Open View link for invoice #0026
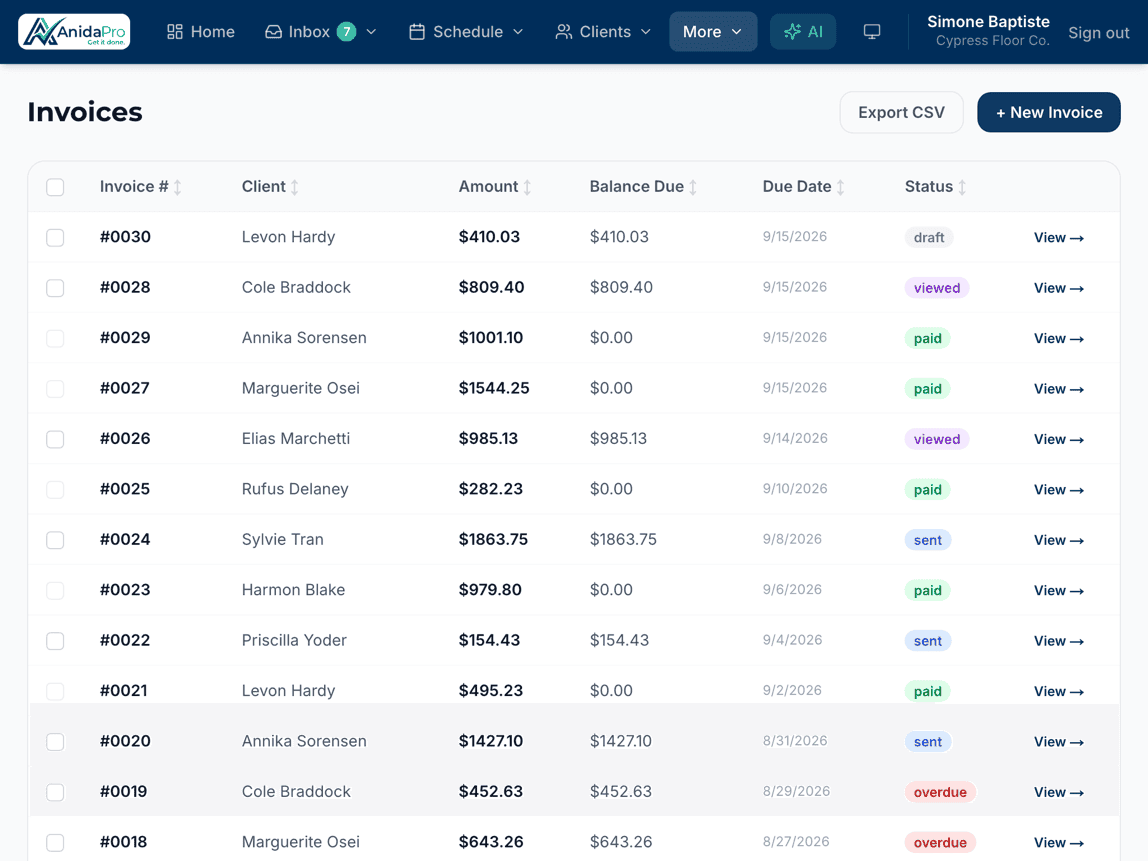Image resolution: width=1148 pixels, height=861 pixels. click(1059, 439)
